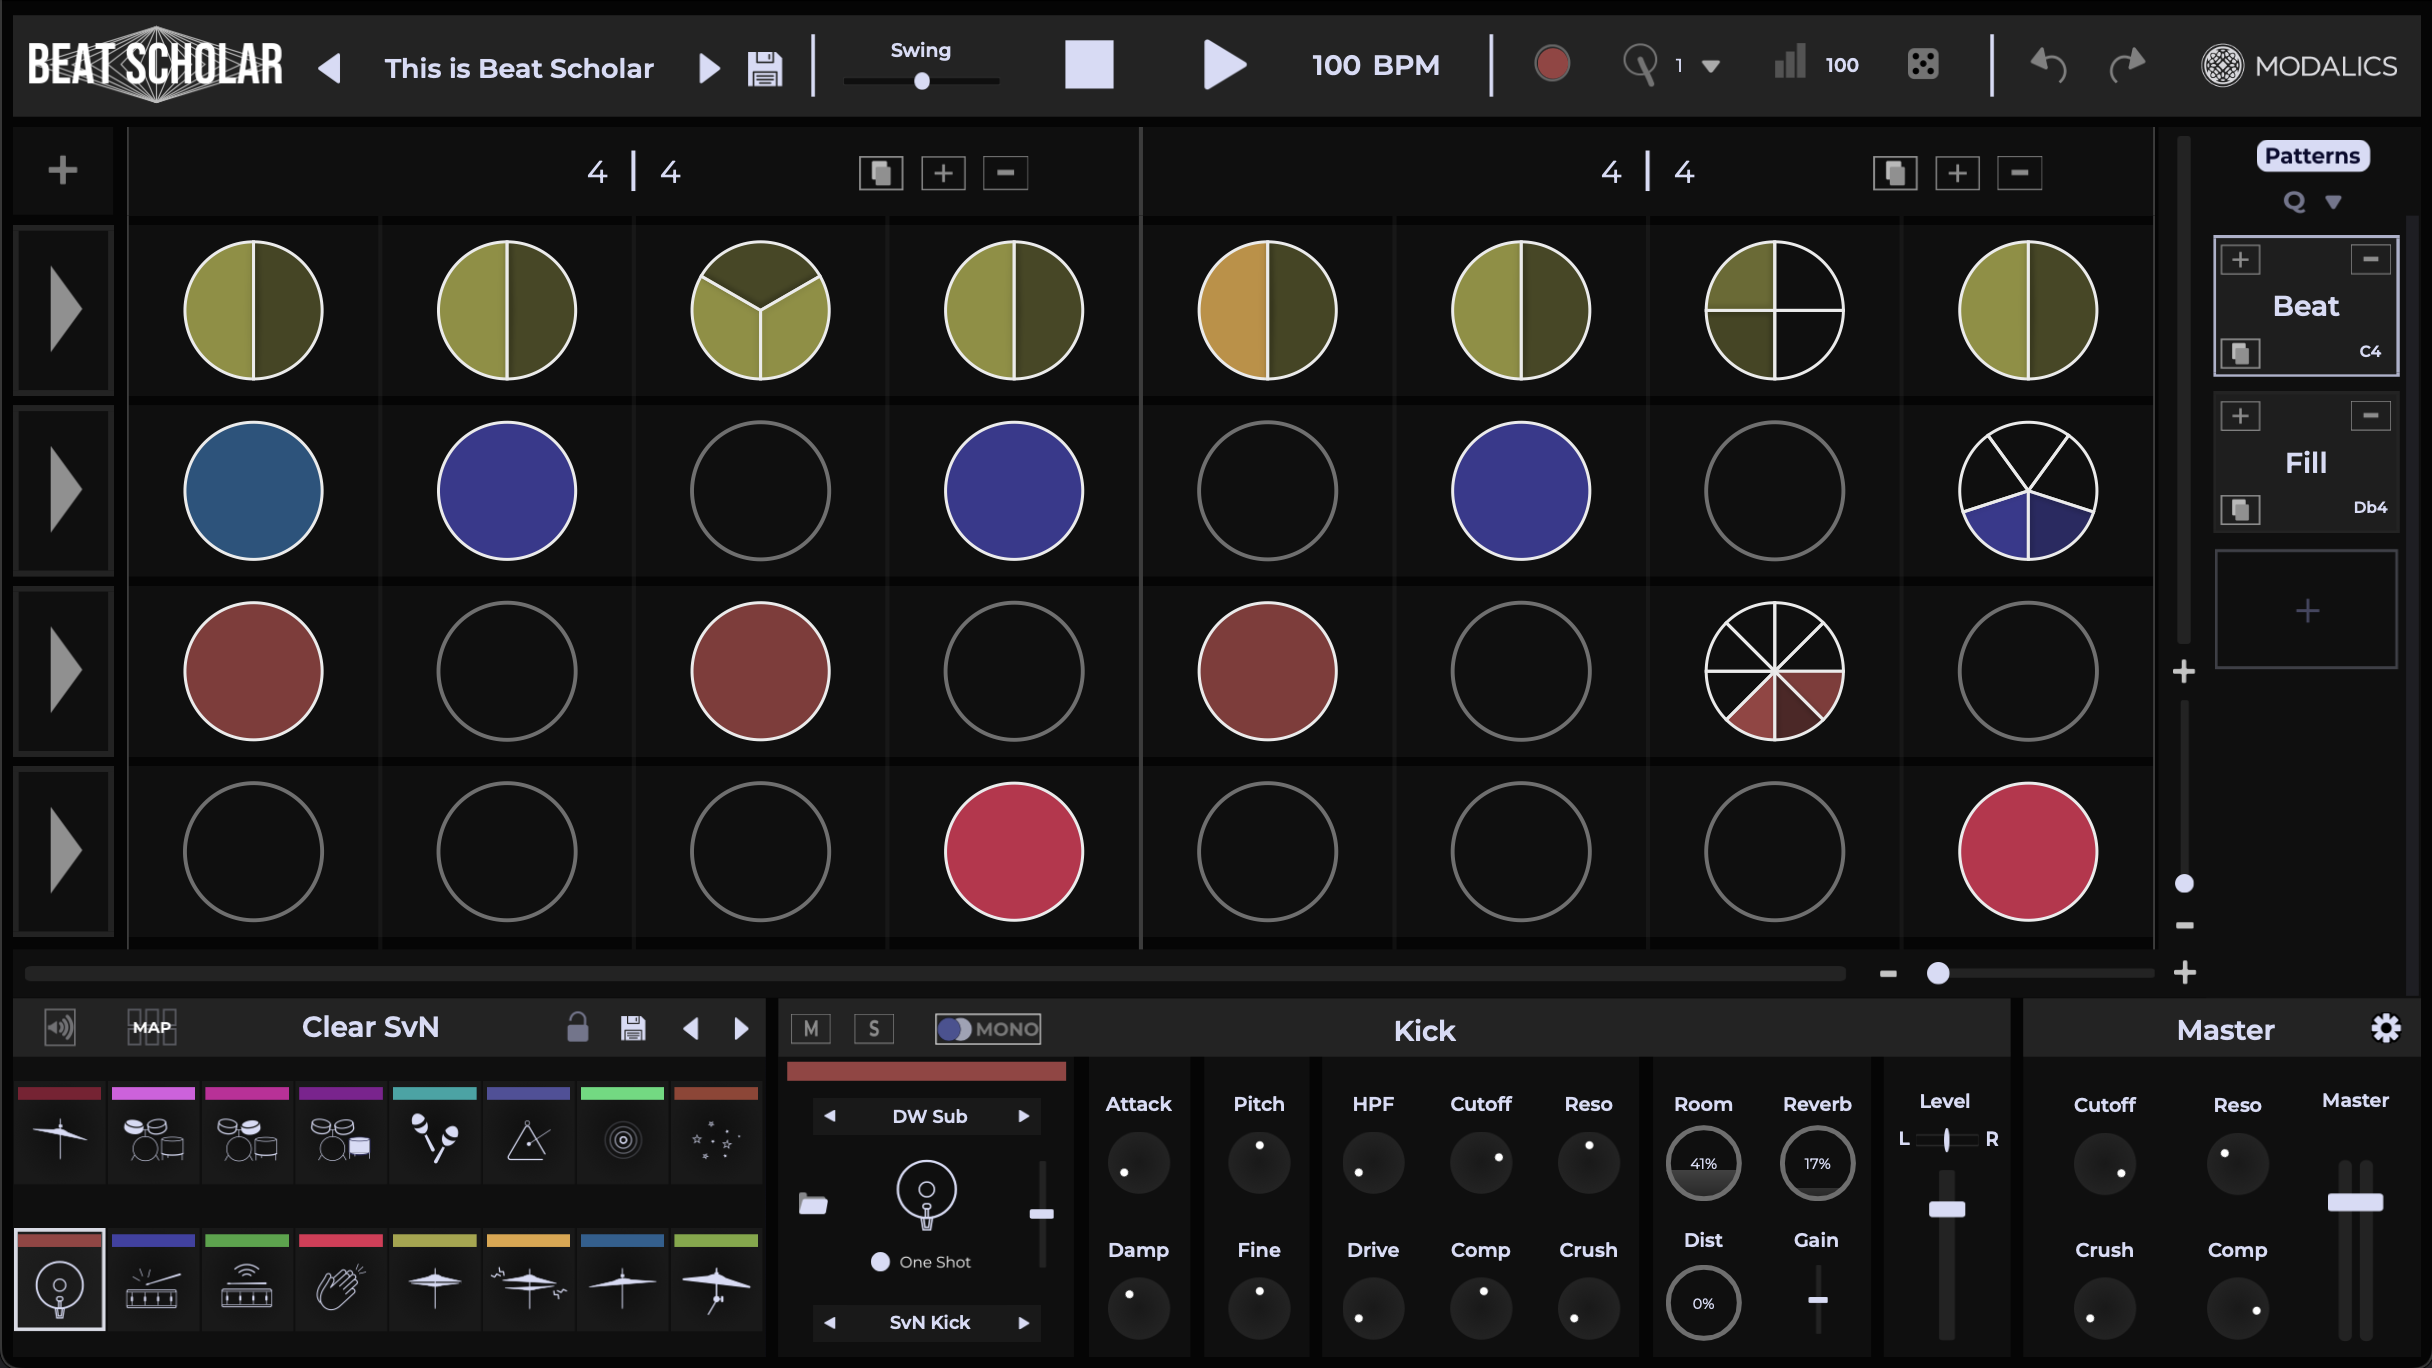Toggle the metronome icon

(1639, 65)
